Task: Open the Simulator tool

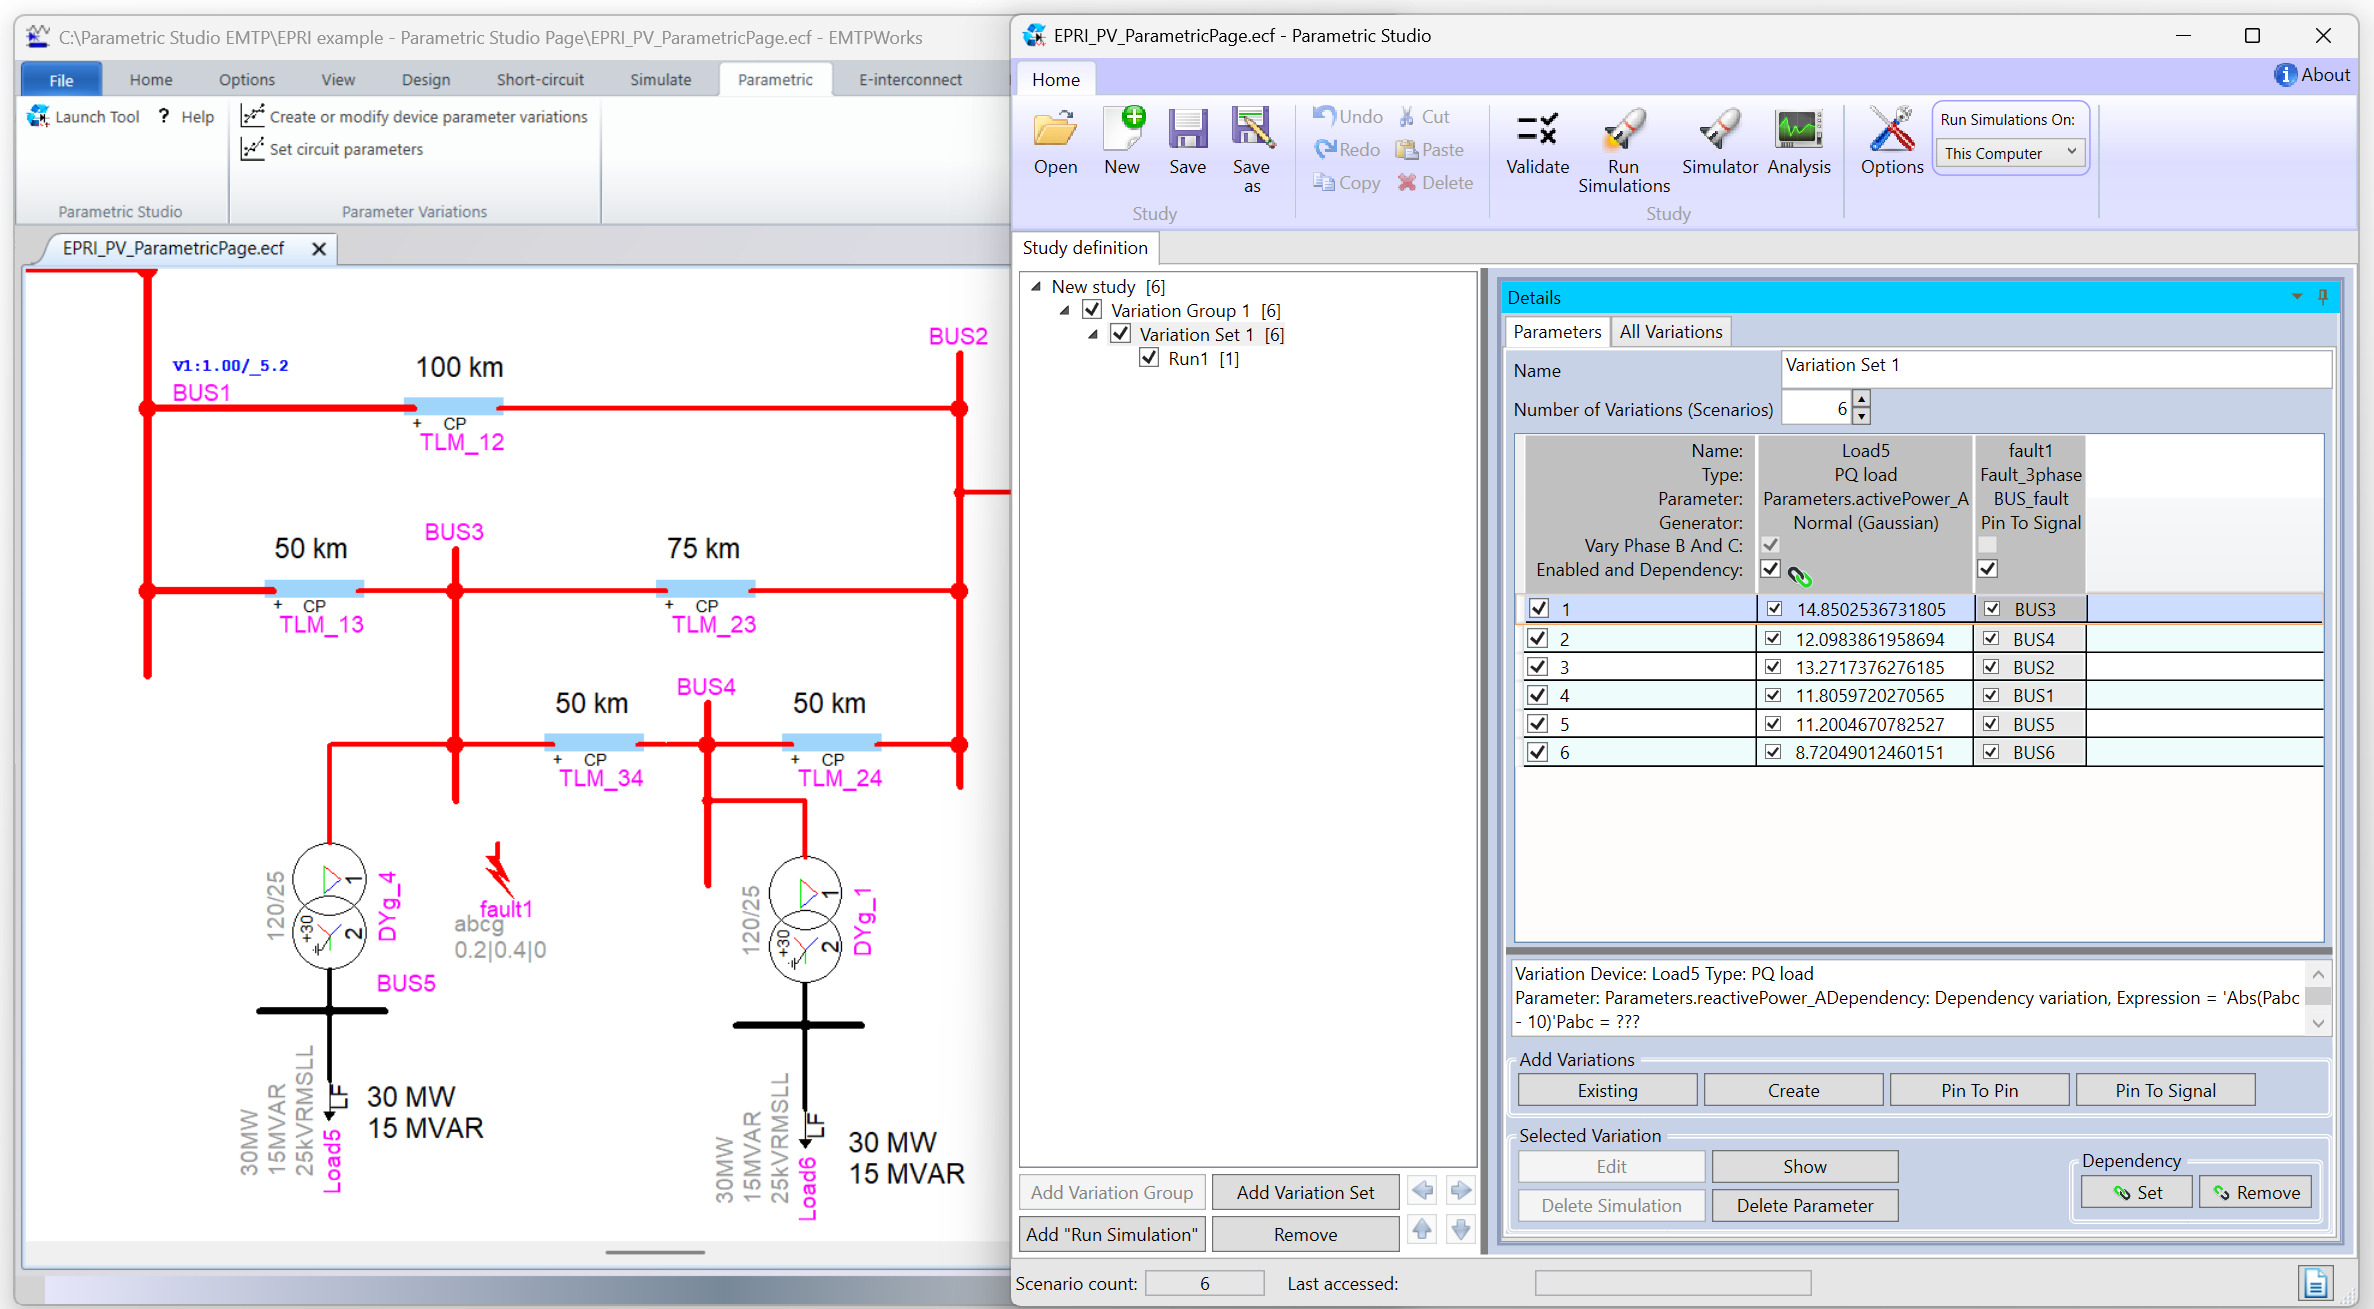Action: point(1719,130)
